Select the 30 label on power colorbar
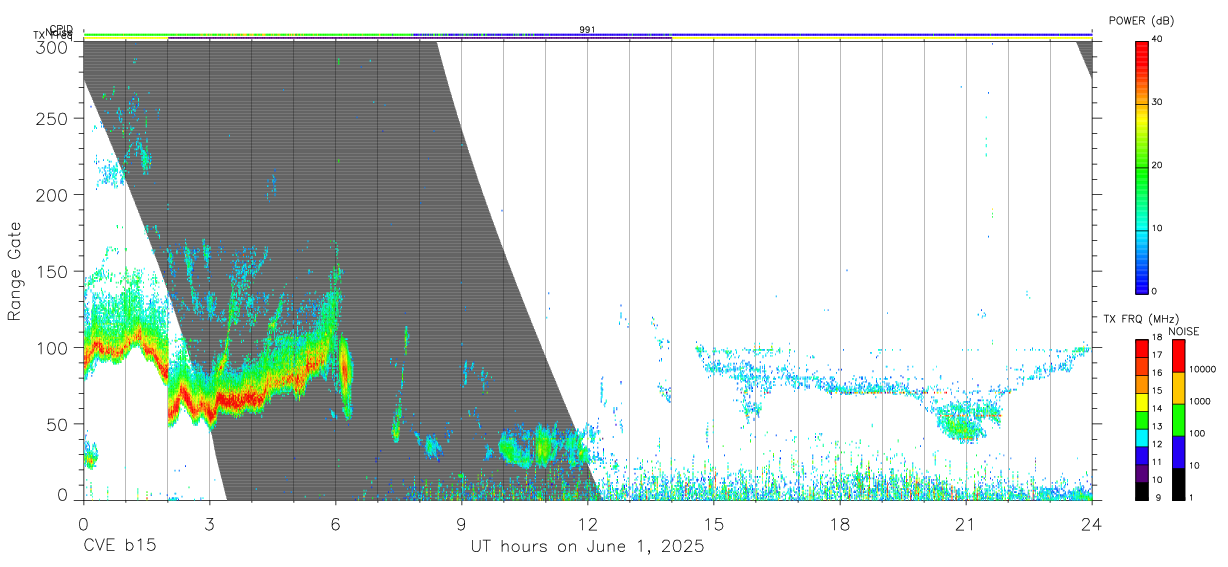Screen dimensions: 1228x567 [1158, 102]
